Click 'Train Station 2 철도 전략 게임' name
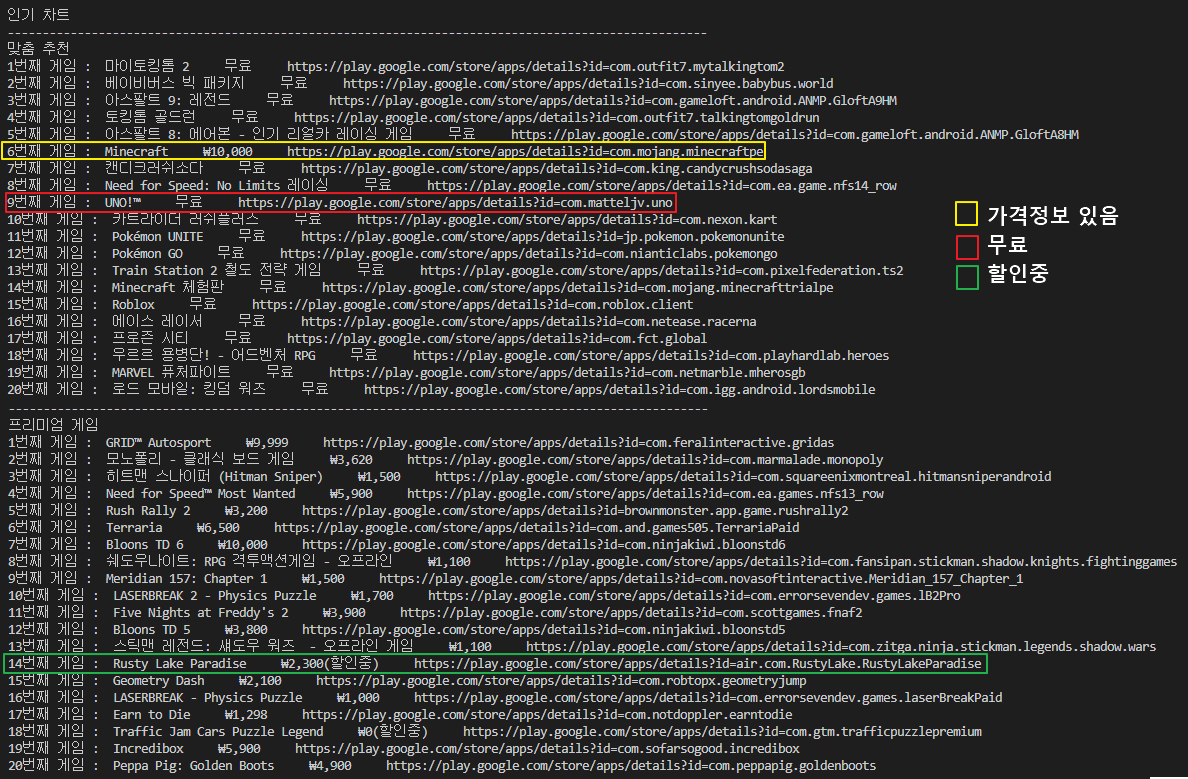The image size is (1188, 779). point(217,271)
